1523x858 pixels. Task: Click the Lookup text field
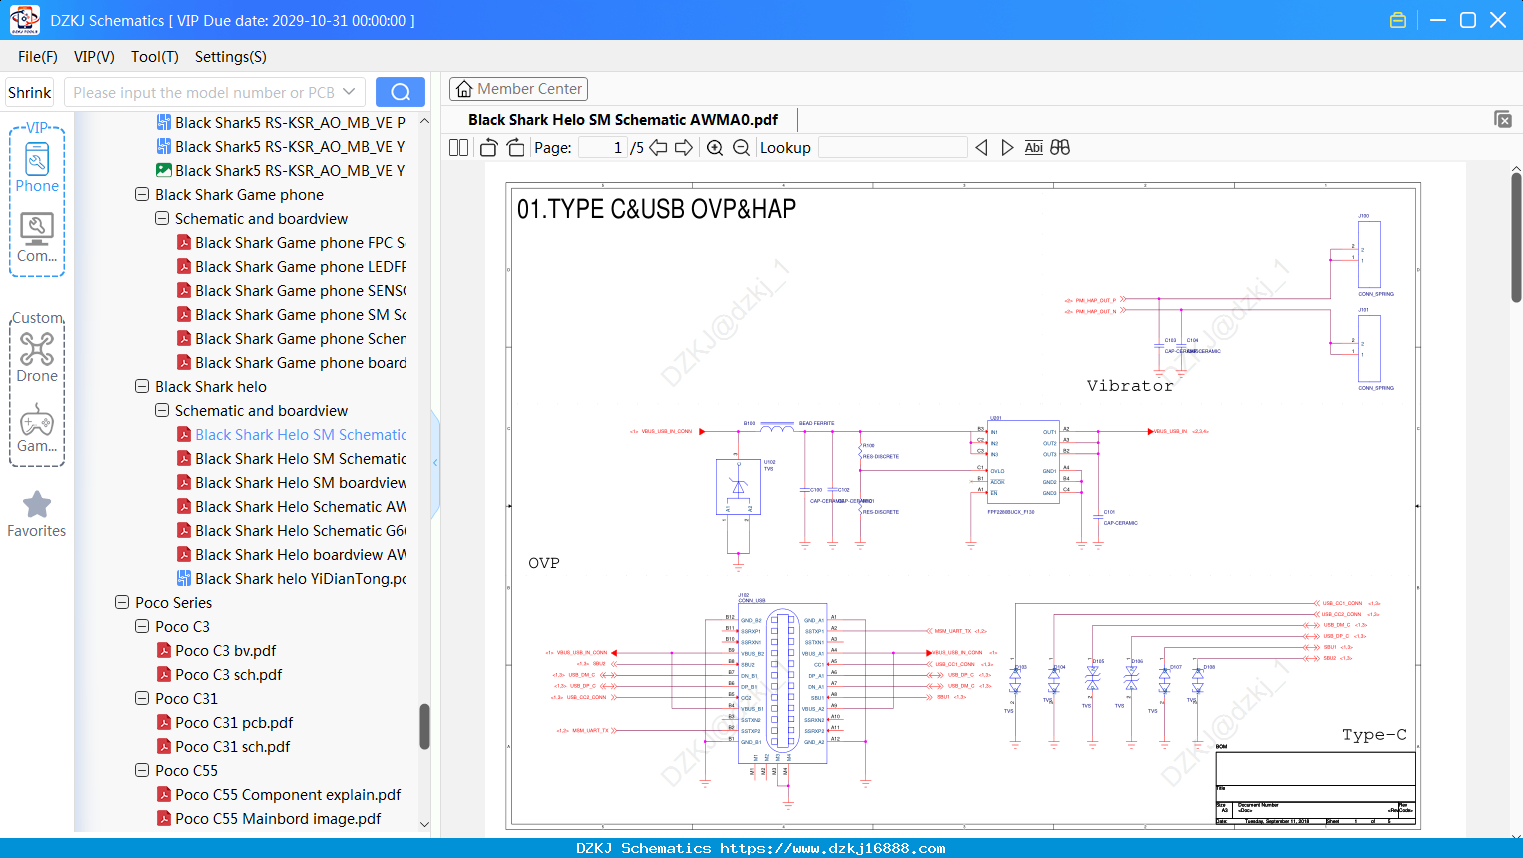892,148
